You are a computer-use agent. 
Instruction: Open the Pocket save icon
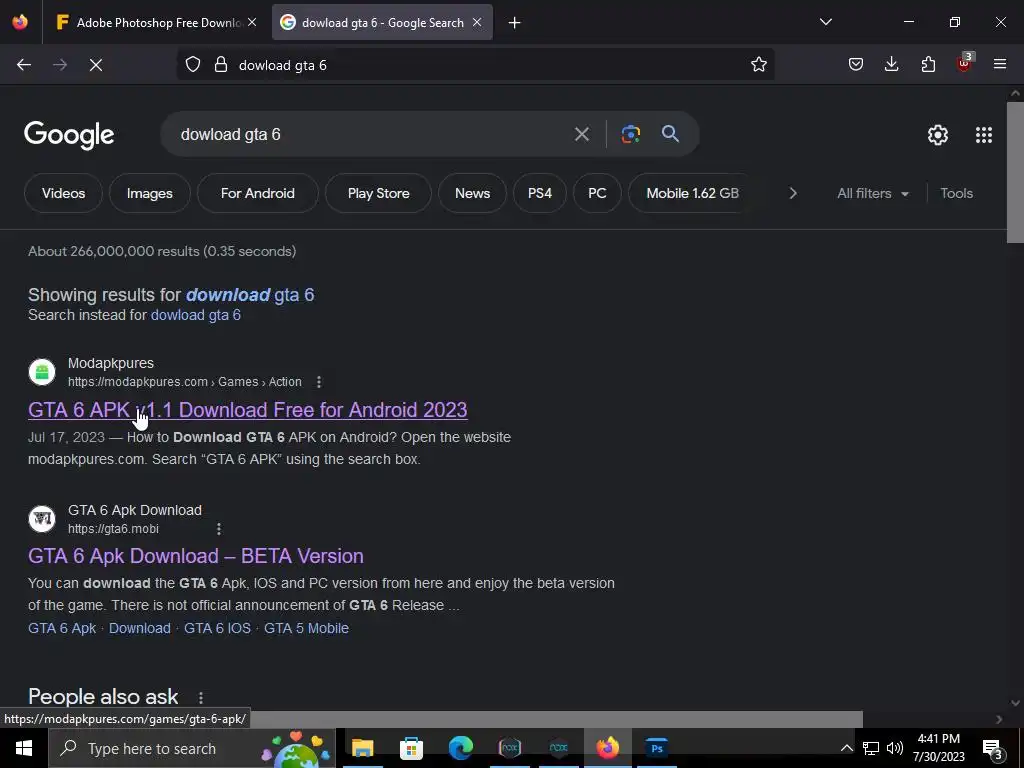(856, 65)
